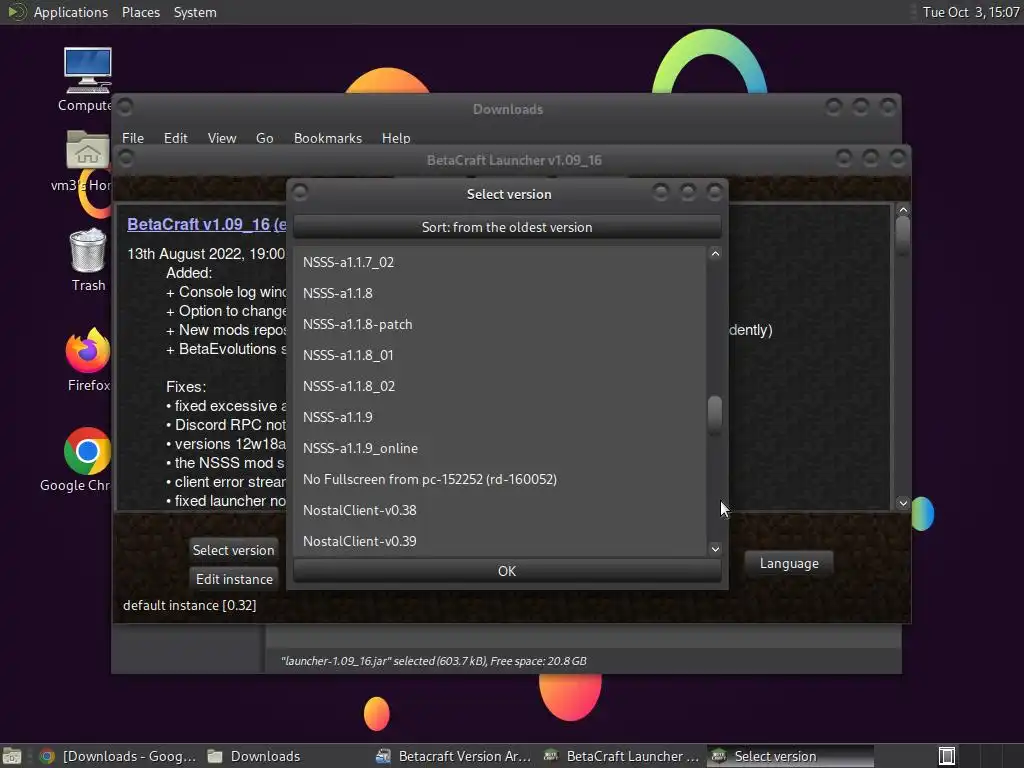Click the show desktop icon in bottom panel
This screenshot has width=1024, height=768.
click(x=12, y=756)
